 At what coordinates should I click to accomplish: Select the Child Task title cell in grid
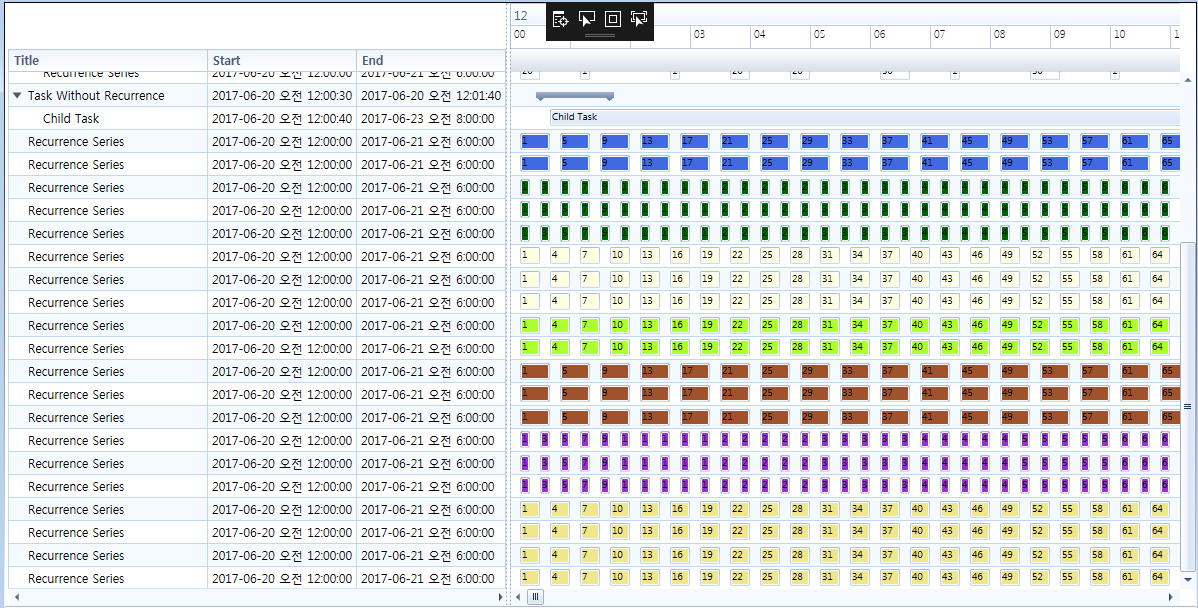(x=108, y=118)
